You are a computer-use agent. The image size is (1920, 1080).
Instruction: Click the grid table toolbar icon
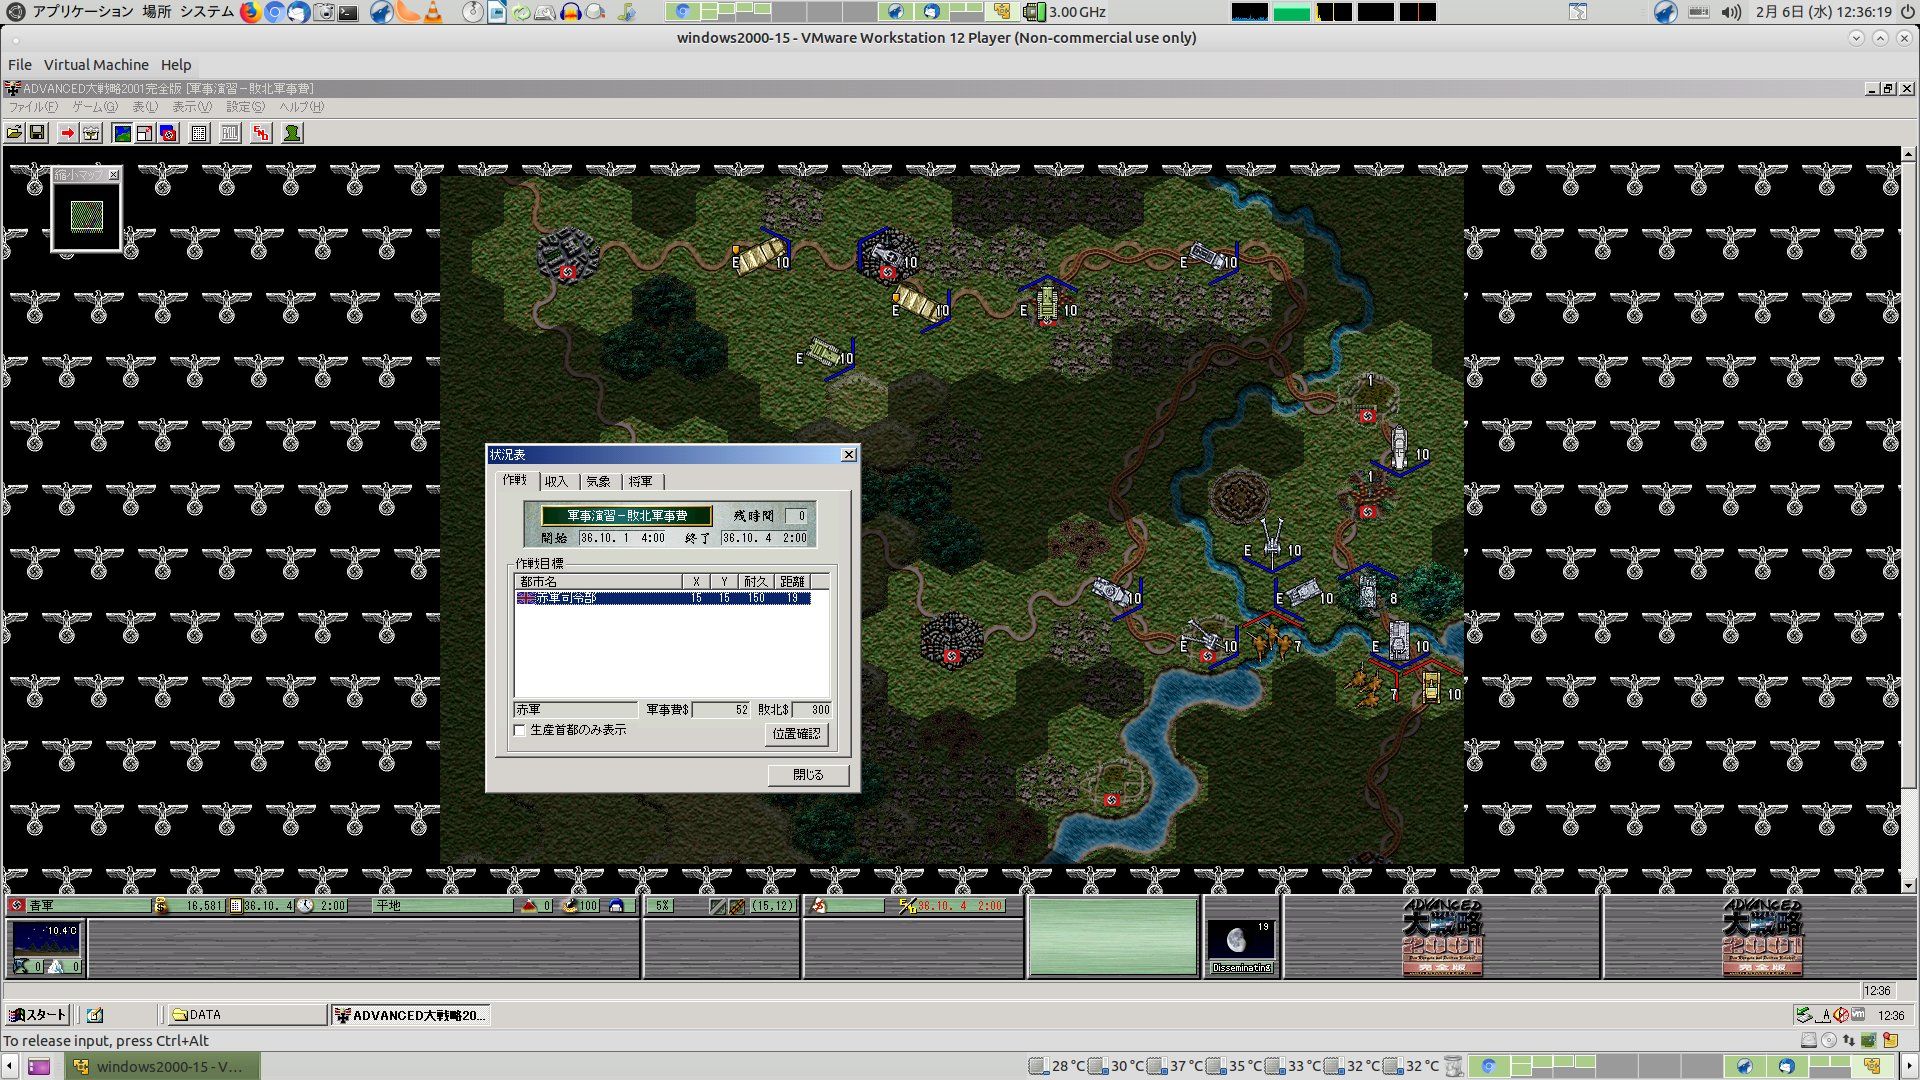tap(199, 133)
